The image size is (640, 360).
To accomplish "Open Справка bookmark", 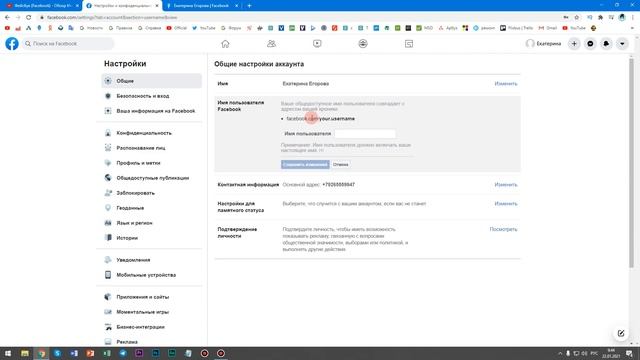I will click(150, 28).
